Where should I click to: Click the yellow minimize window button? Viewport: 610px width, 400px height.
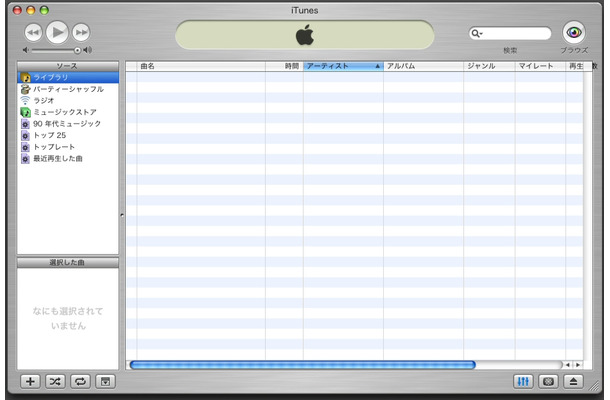31,10
